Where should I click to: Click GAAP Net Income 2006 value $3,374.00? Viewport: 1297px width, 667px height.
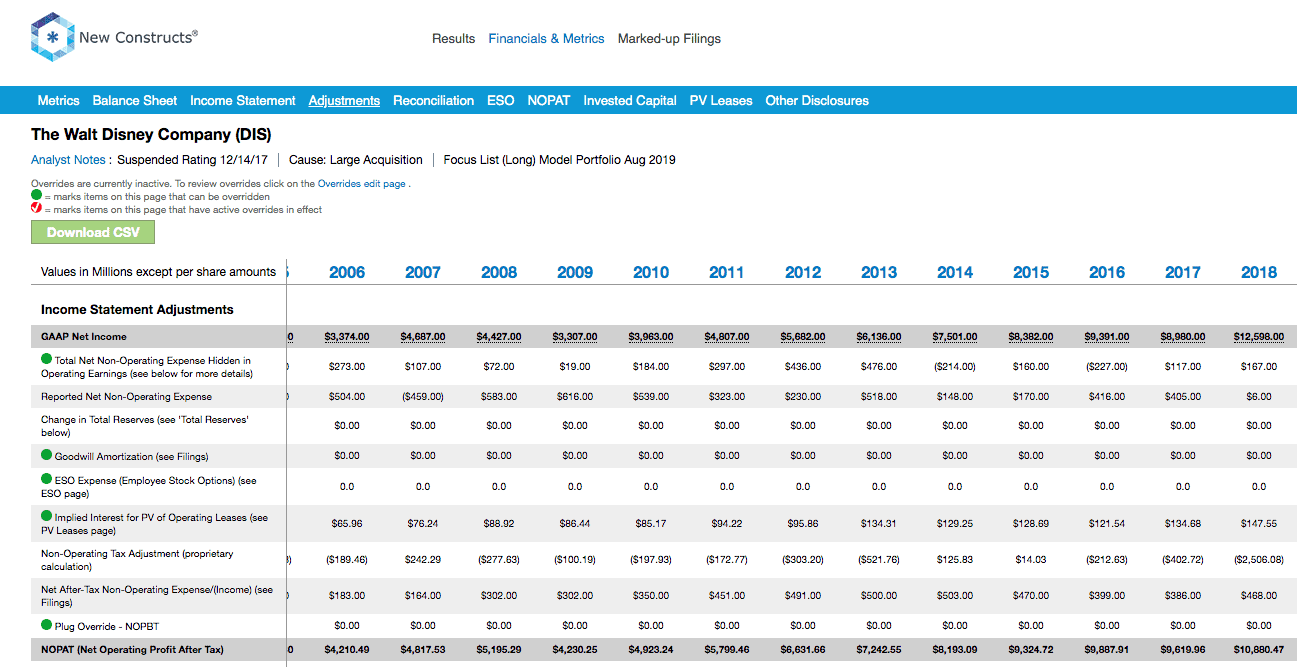pos(347,337)
